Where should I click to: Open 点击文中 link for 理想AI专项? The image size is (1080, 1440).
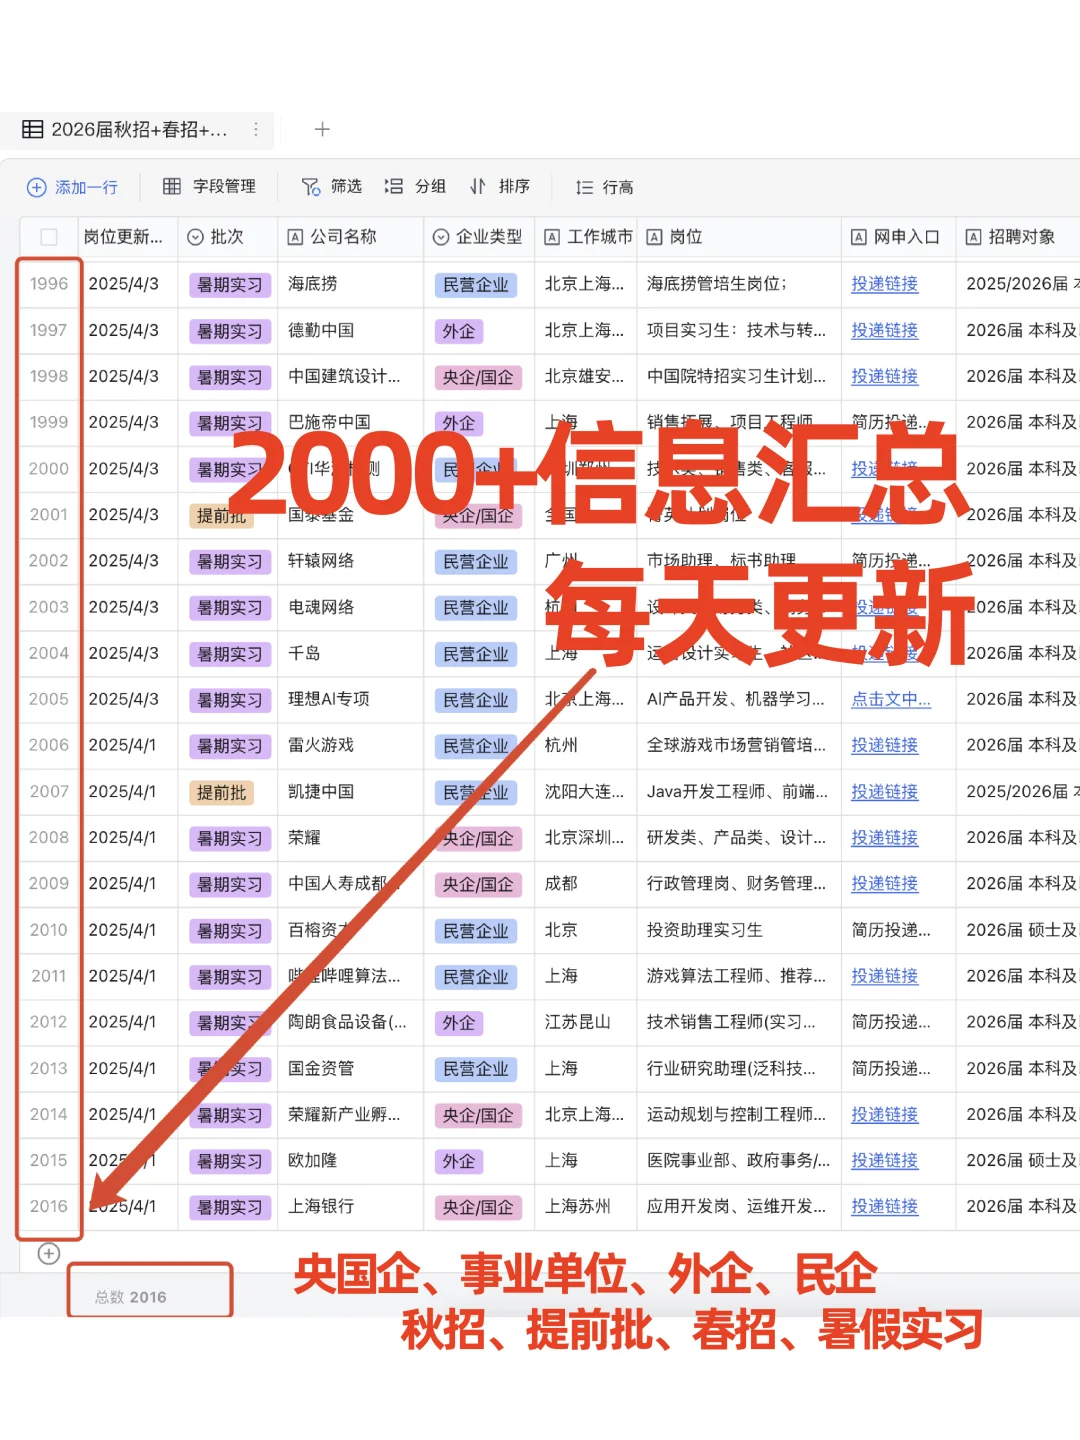[x=890, y=699]
